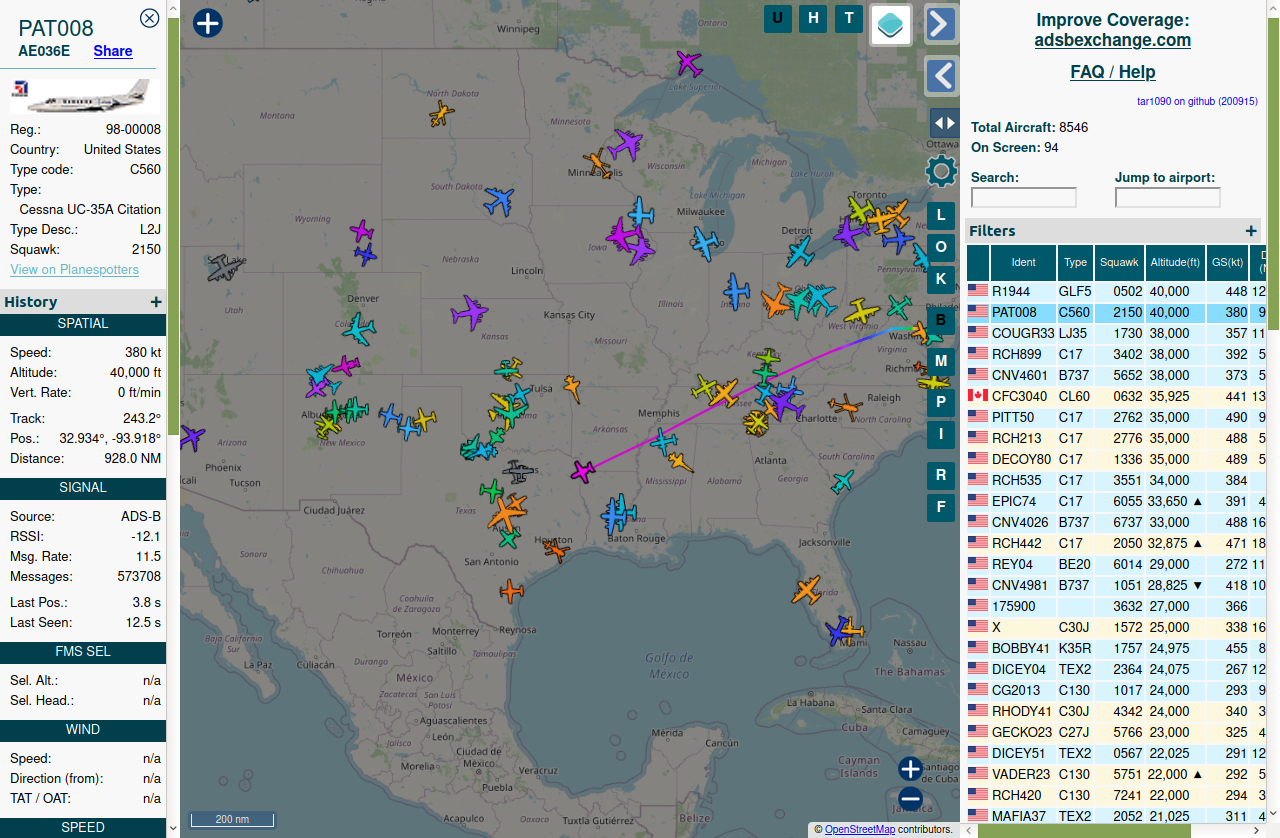Viewport: 1280px width, 838px height.
Task: Sort the table by GS(kt) column
Action: (x=1227, y=263)
